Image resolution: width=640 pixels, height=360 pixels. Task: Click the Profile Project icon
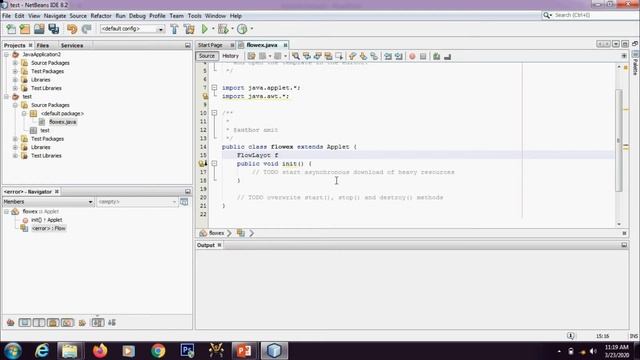pyautogui.click(x=242, y=29)
